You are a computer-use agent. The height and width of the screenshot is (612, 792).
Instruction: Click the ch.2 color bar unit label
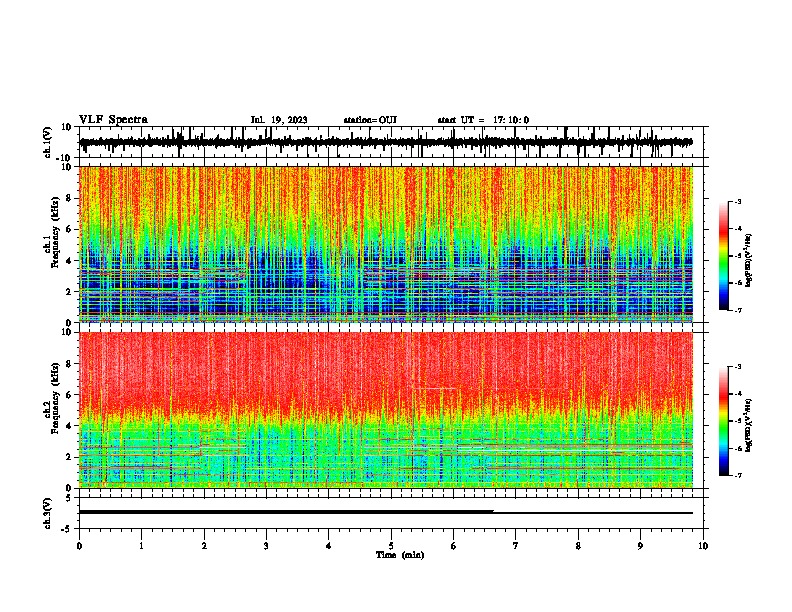pyautogui.click(x=749, y=425)
